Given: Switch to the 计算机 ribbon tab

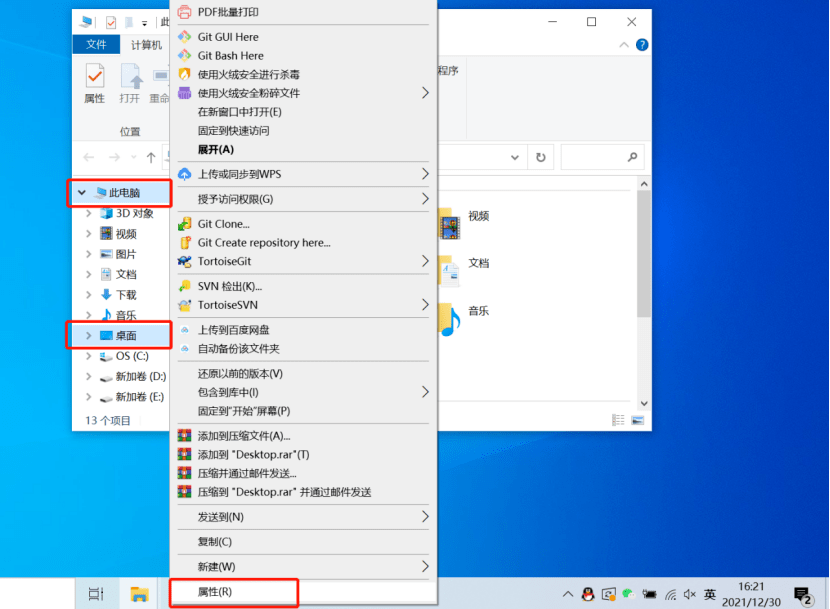Looking at the screenshot, I should tap(147, 45).
